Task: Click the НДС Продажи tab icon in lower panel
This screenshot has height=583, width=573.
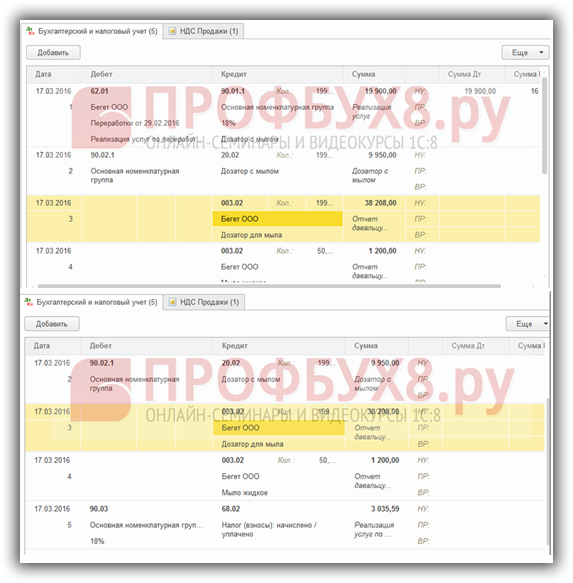Action: click(172, 302)
